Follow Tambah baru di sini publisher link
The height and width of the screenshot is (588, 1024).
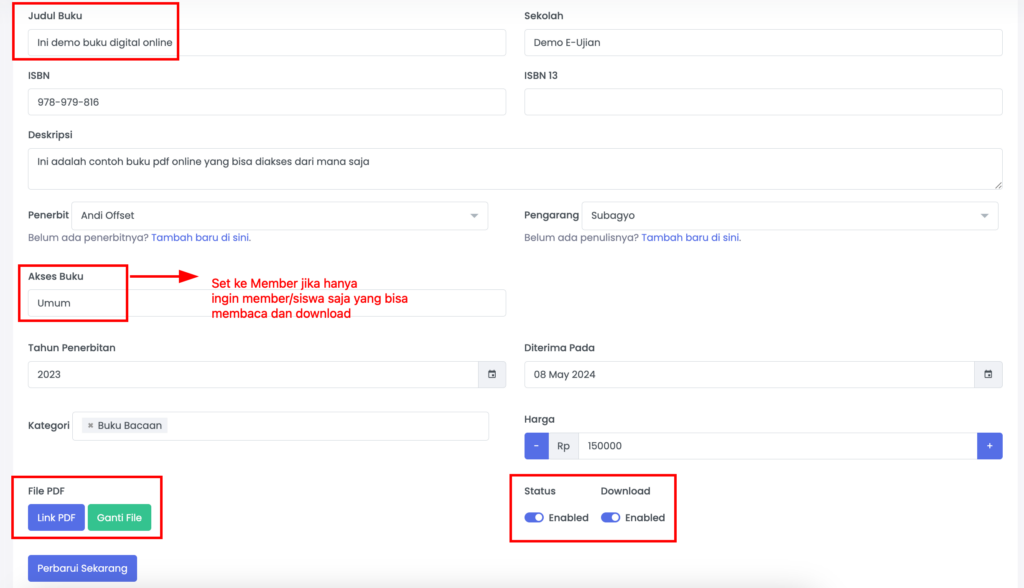coord(201,238)
